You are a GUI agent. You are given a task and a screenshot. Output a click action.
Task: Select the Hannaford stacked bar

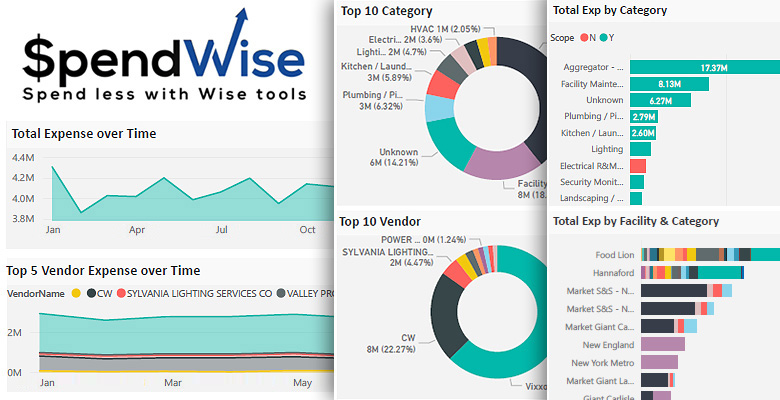point(692,272)
